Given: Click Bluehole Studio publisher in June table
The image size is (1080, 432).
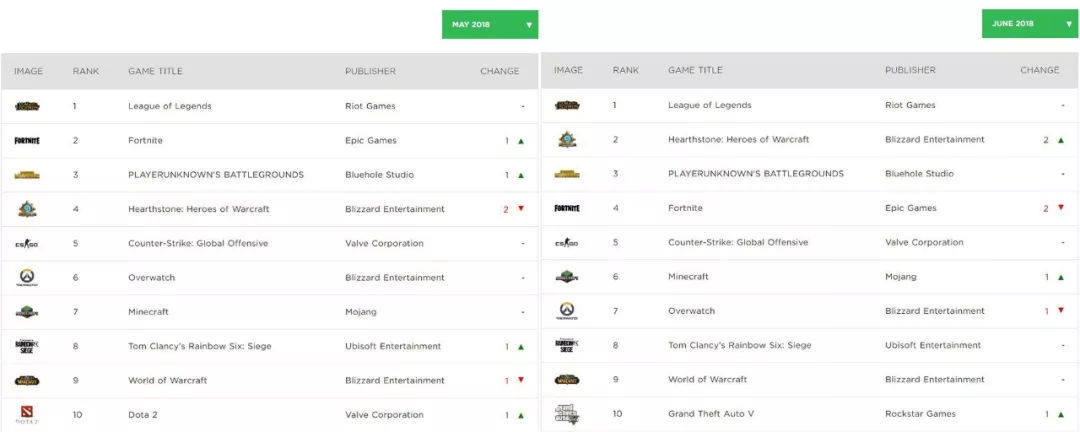Looking at the screenshot, I should tap(920, 174).
